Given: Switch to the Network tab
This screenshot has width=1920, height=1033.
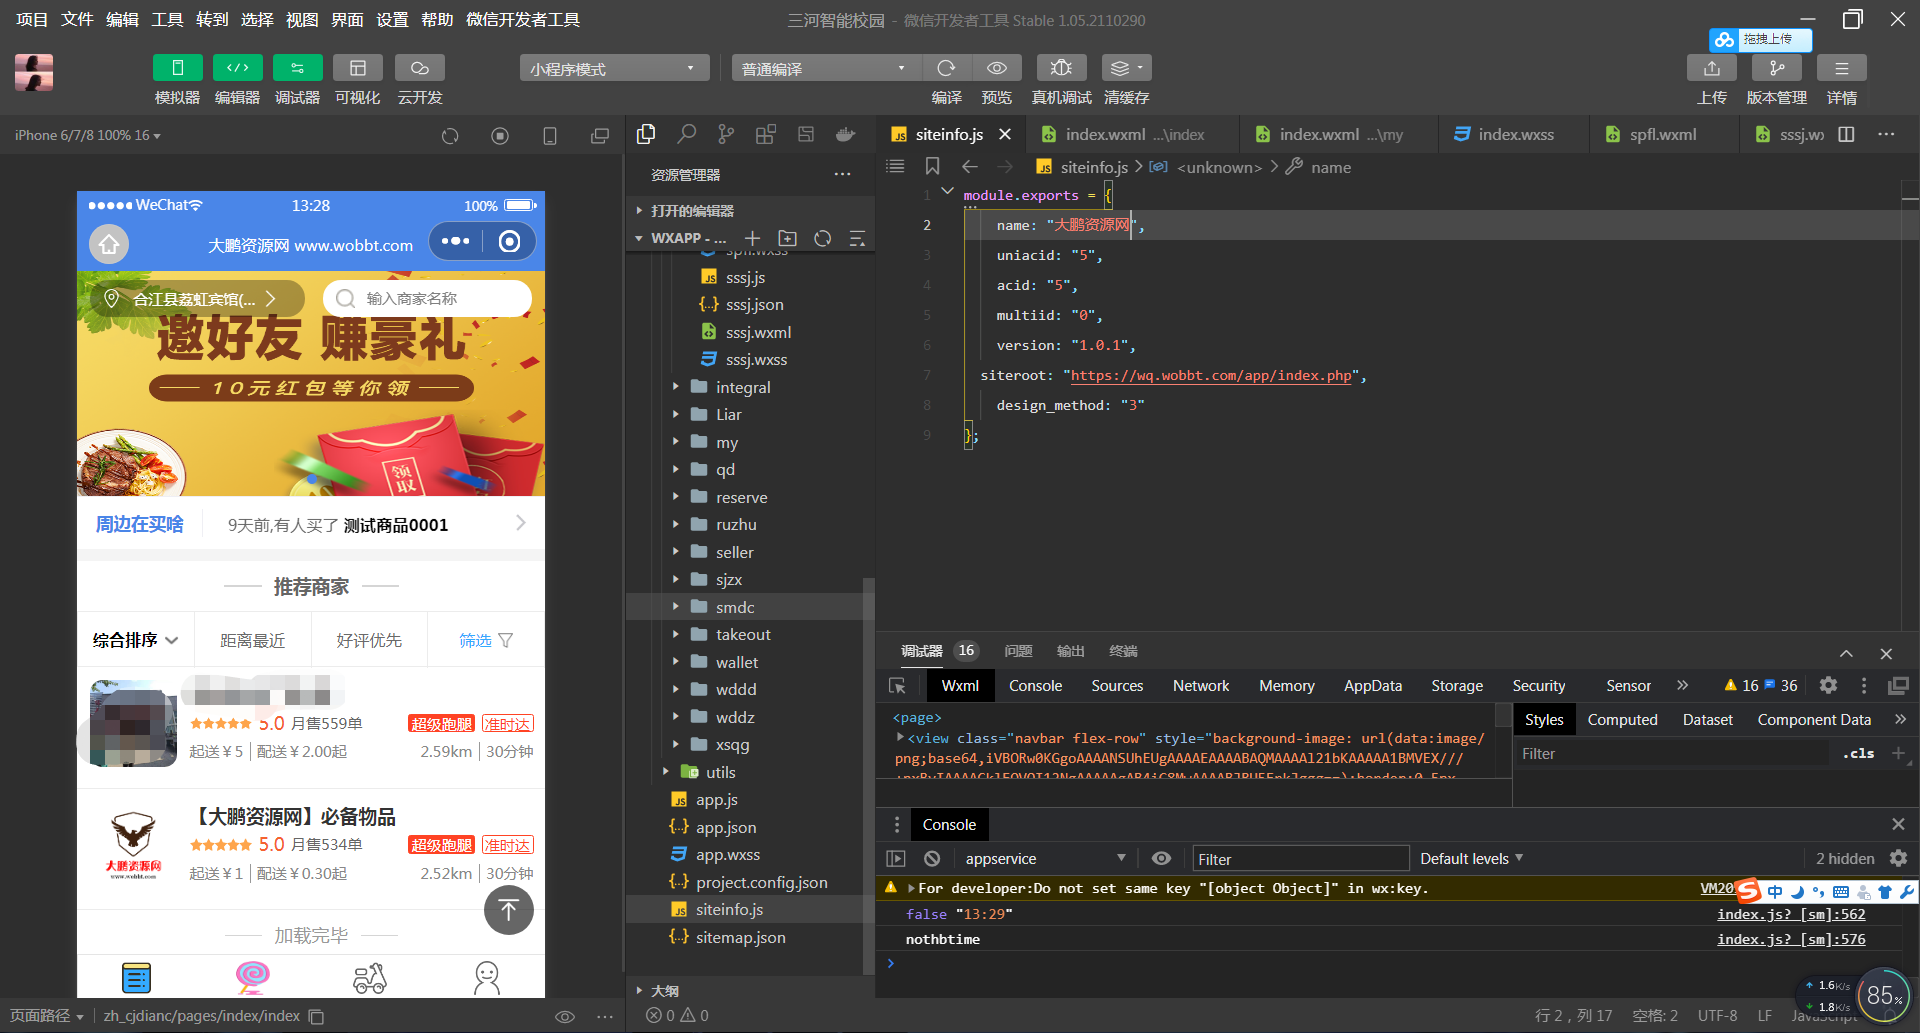Looking at the screenshot, I should click(x=1200, y=685).
